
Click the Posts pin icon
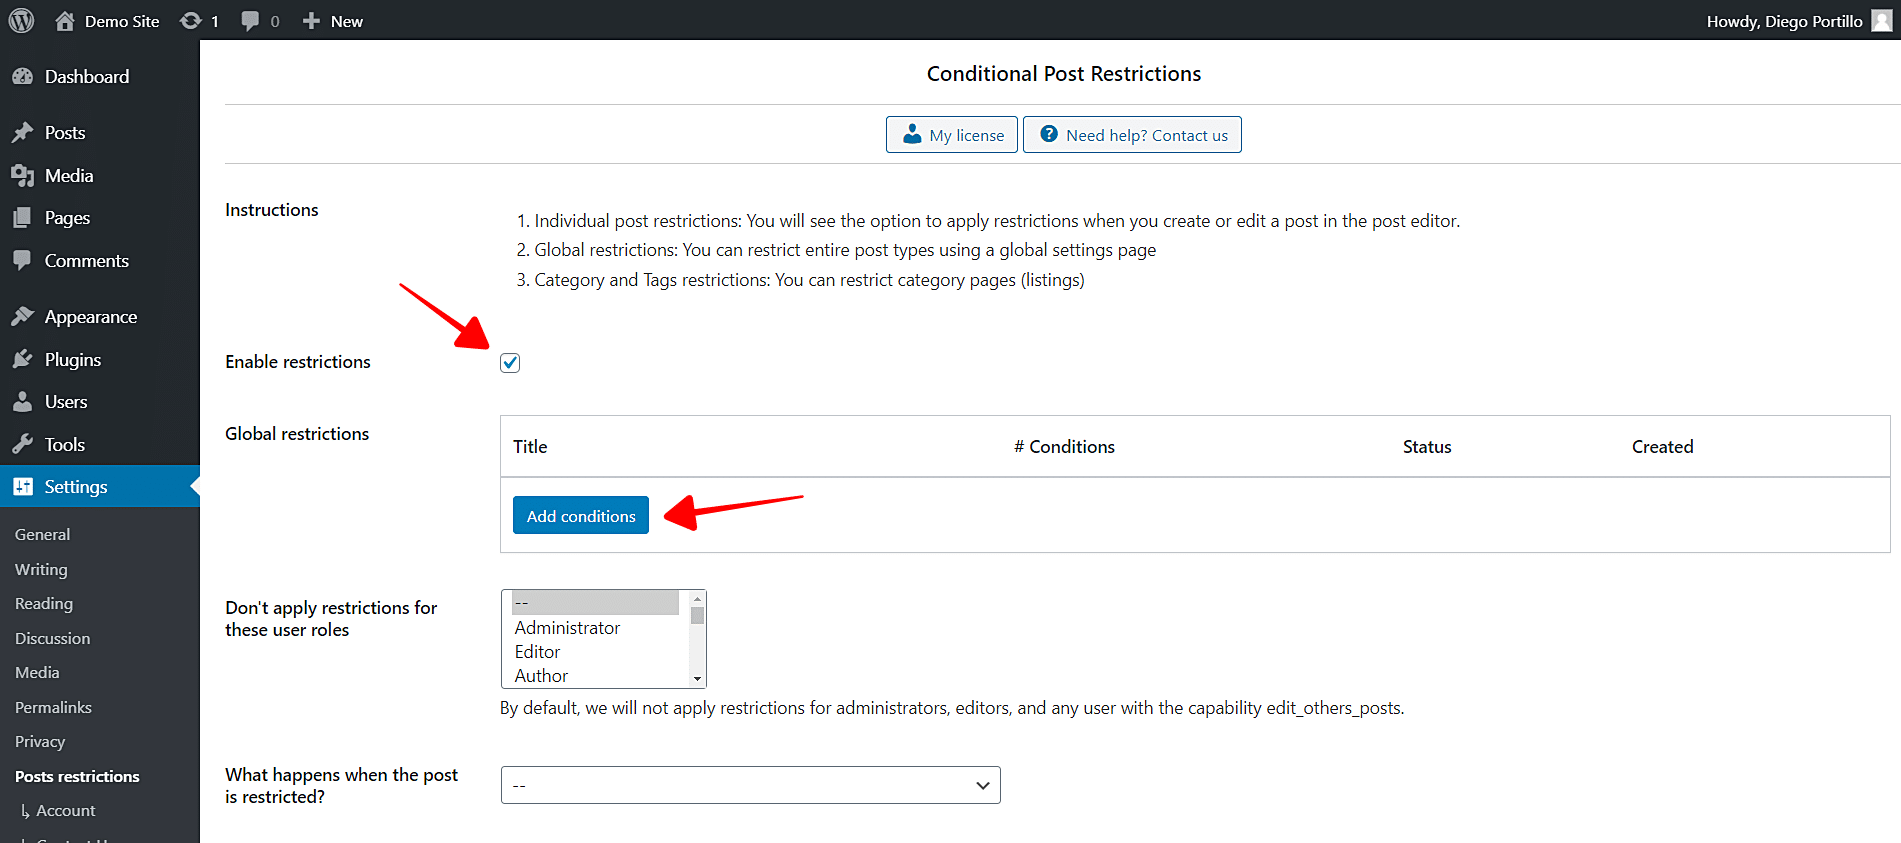click(22, 133)
